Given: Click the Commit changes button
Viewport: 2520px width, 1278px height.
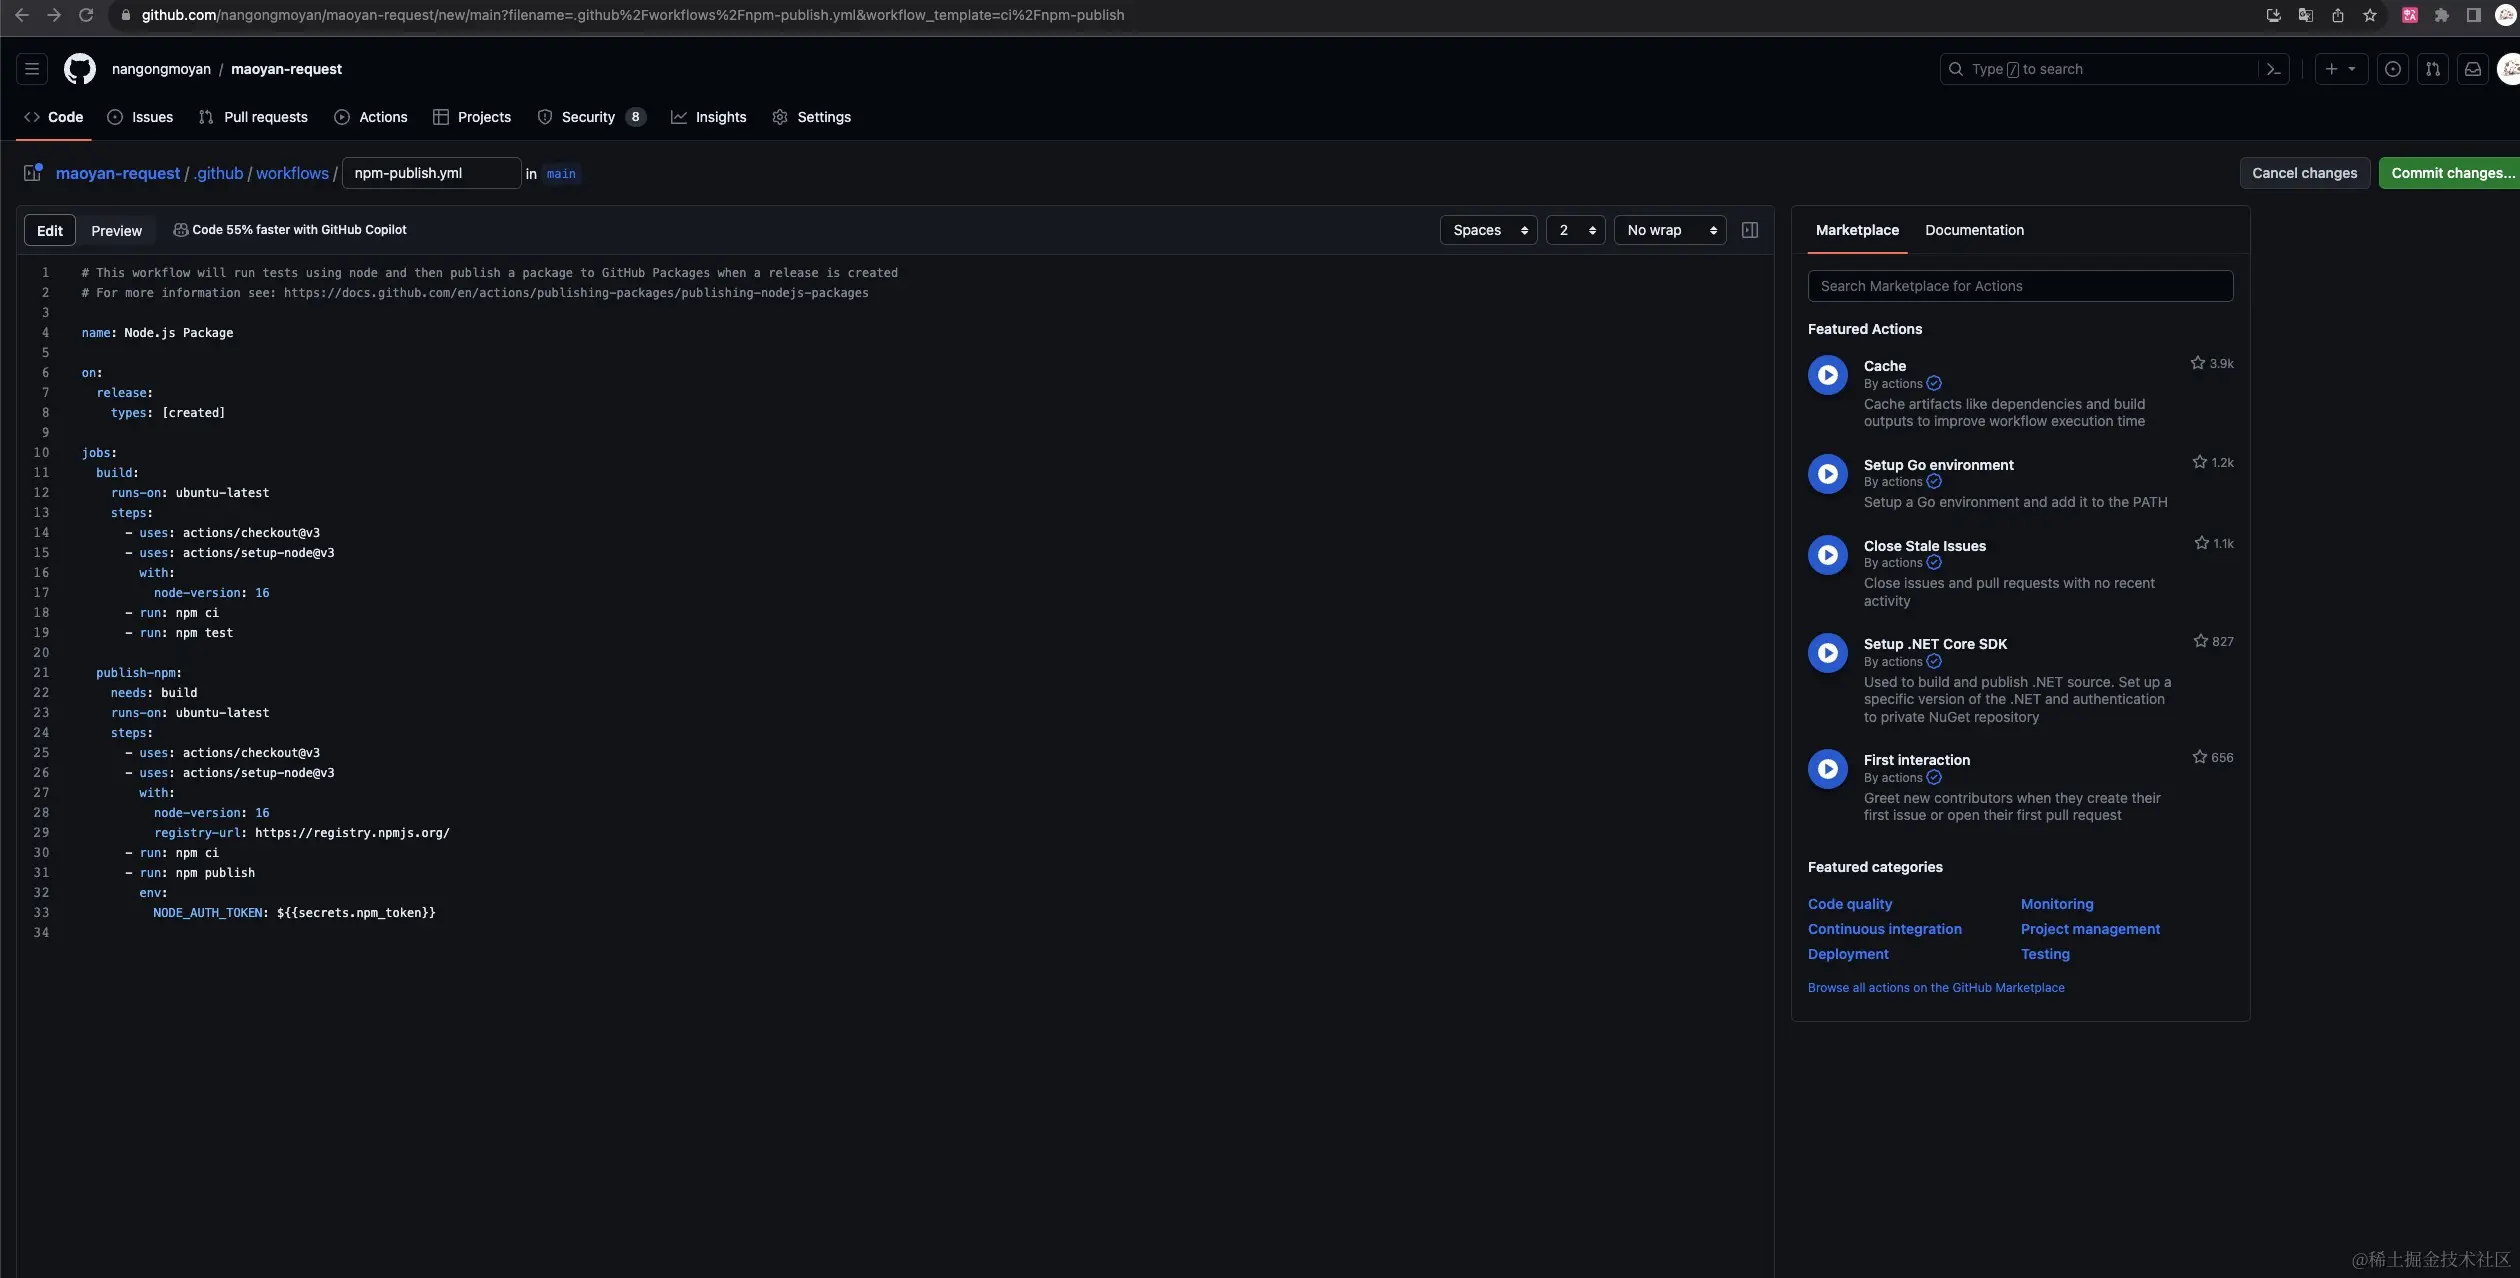Looking at the screenshot, I should pyautogui.click(x=2450, y=173).
